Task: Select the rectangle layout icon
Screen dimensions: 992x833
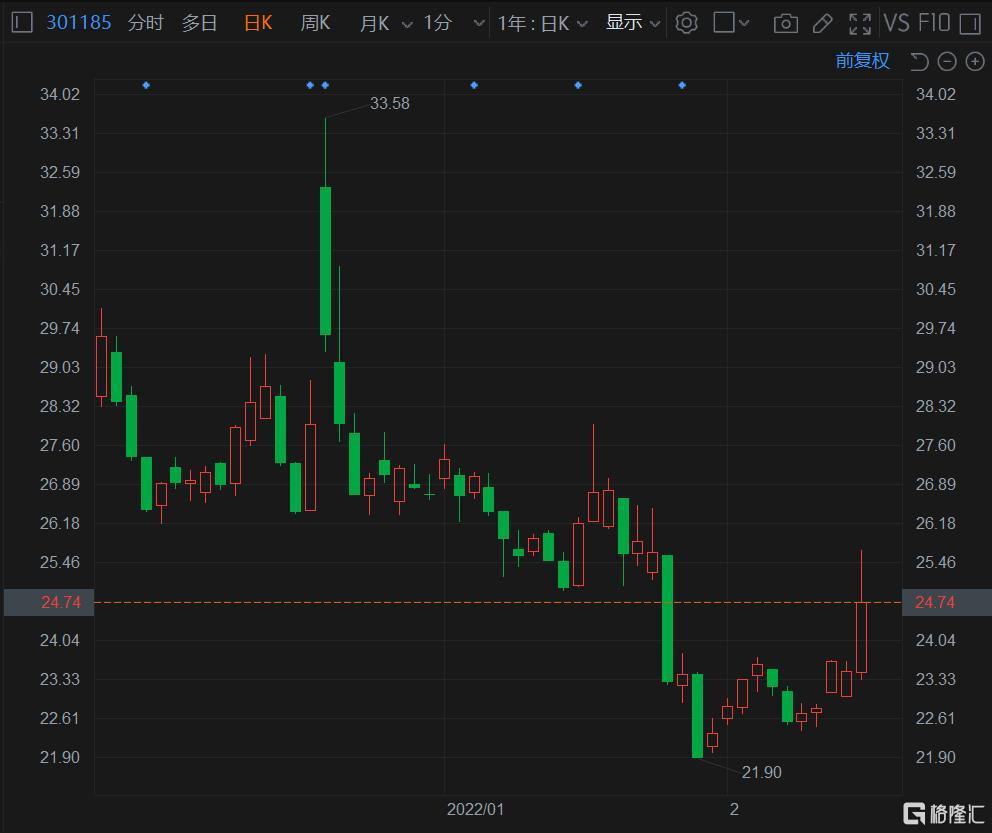Action: point(724,23)
